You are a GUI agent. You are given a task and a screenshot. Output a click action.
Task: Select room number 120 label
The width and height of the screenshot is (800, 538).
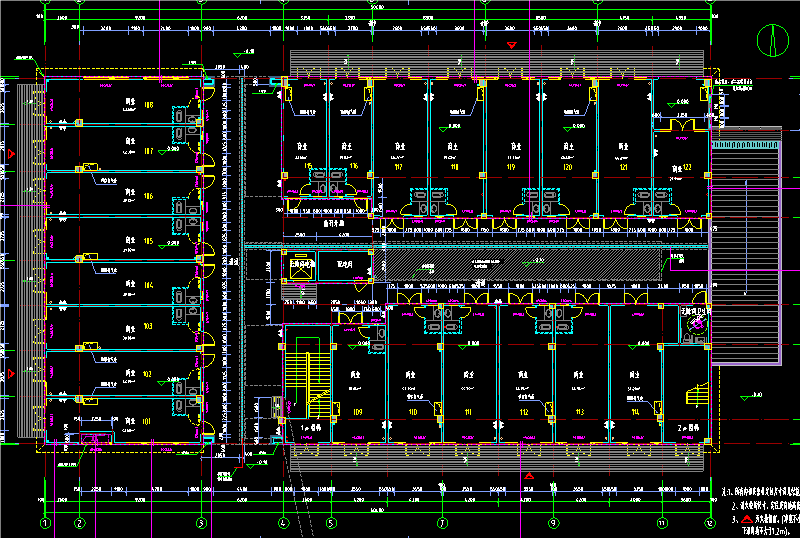pyautogui.click(x=567, y=167)
